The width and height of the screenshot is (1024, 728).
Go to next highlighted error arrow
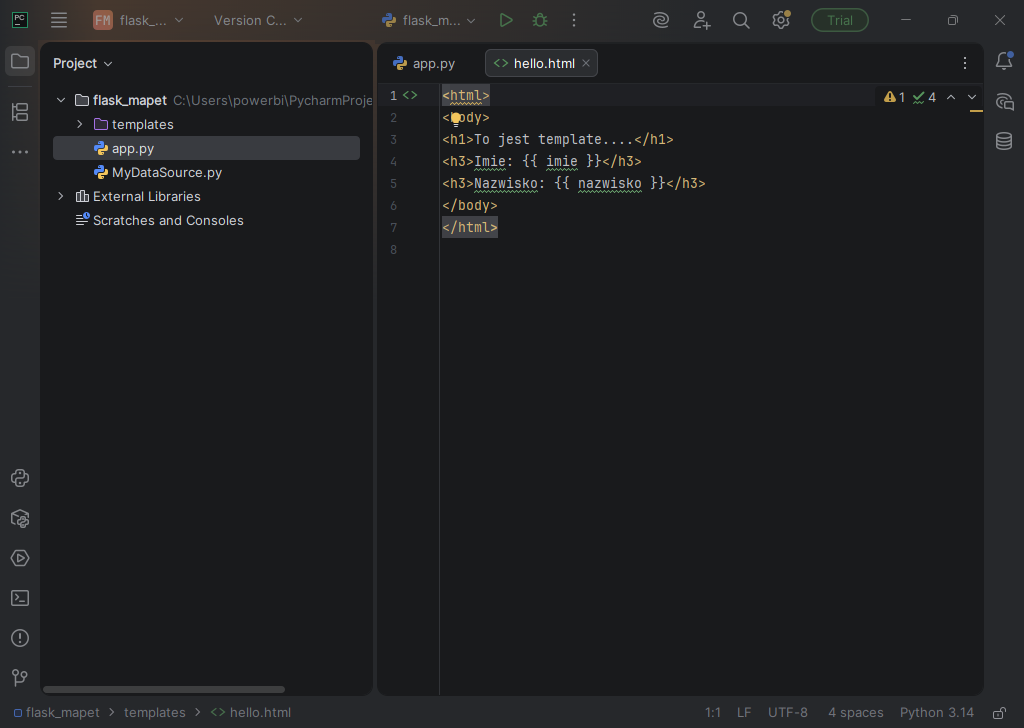(x=972, y=97)
